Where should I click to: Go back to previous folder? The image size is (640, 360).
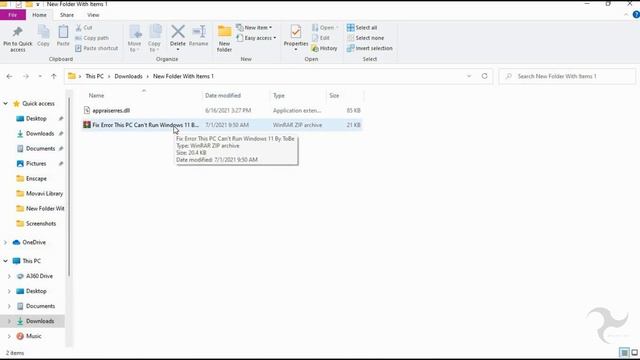pos(9,76)
